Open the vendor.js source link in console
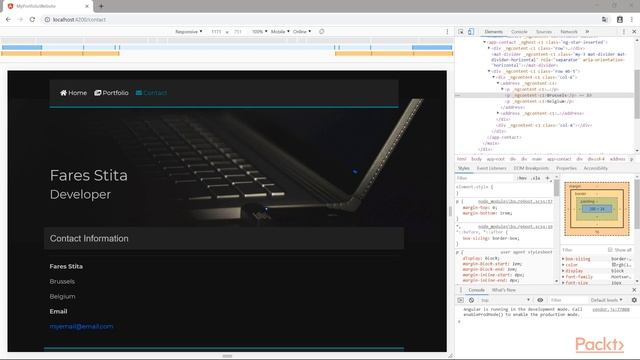 (x=611, y=309)
